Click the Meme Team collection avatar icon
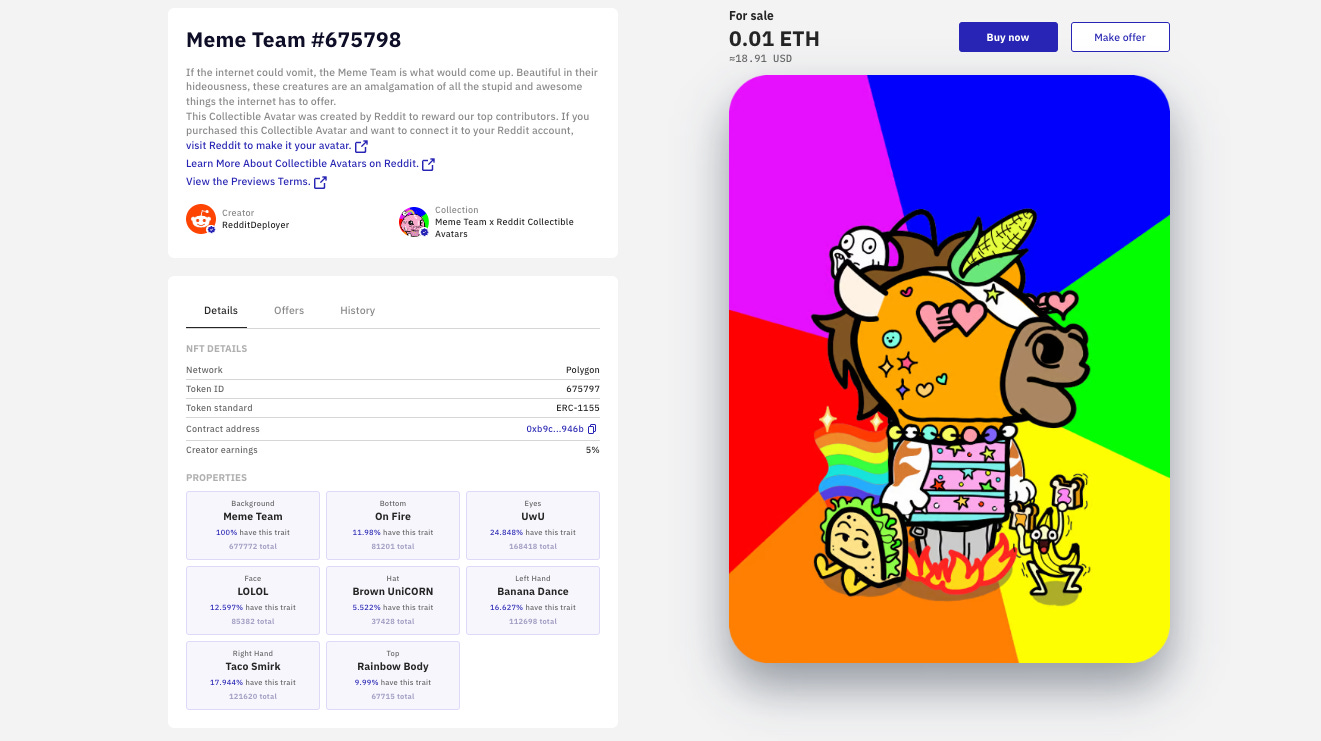The width and height of the screenshot is (1321, 741). [x=414, y=222]
